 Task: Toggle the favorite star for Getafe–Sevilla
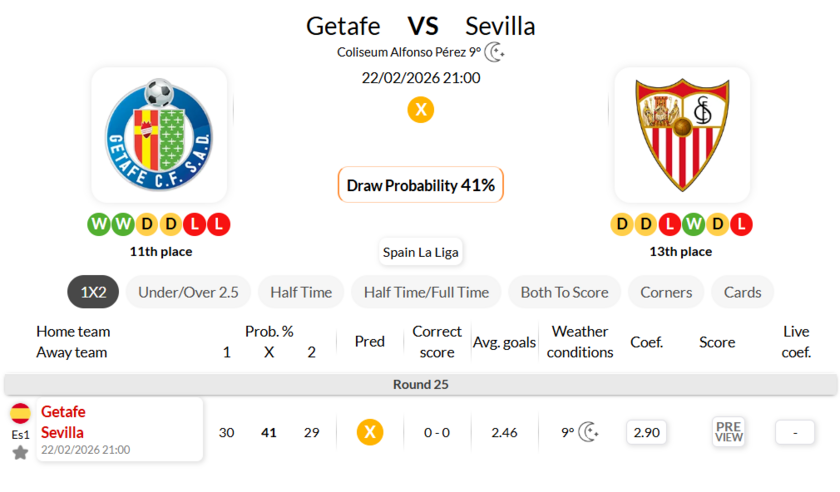point(20,452)
